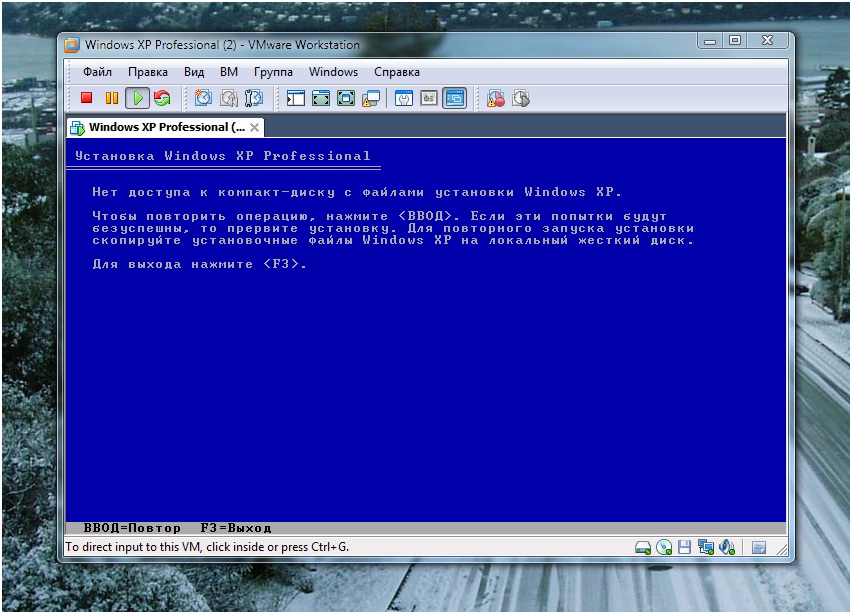This screenshot has height=614, width=852.
Task: Take a snapshot of the virtual machine
Action: click(x=203, y=98)
